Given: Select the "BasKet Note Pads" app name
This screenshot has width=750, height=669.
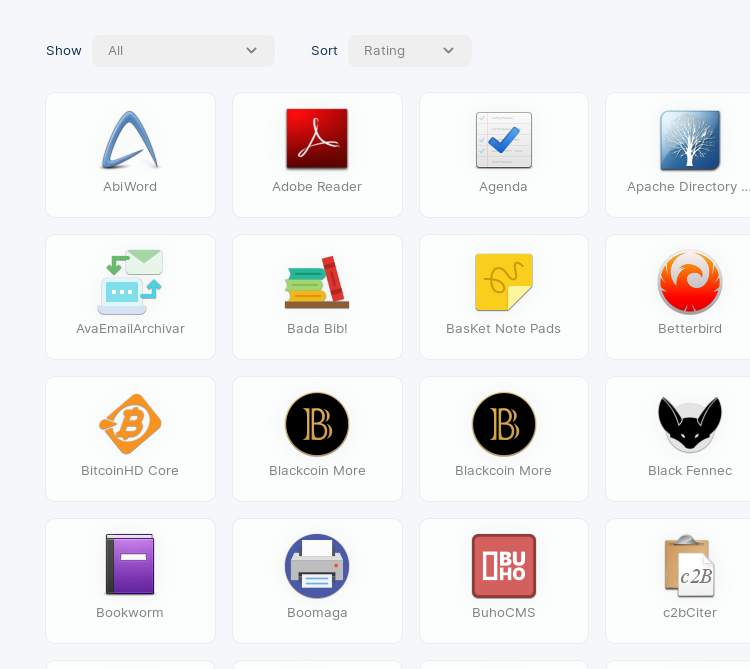Looking at the screenshot, I should [503, 329].
